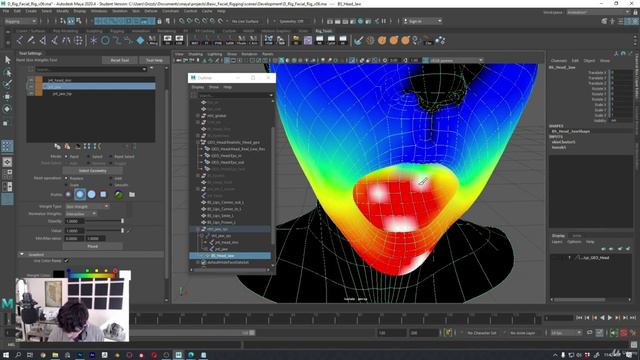Click the Tool Help button
The height and width of the screenshot is (360, 640).
(155, 60)
